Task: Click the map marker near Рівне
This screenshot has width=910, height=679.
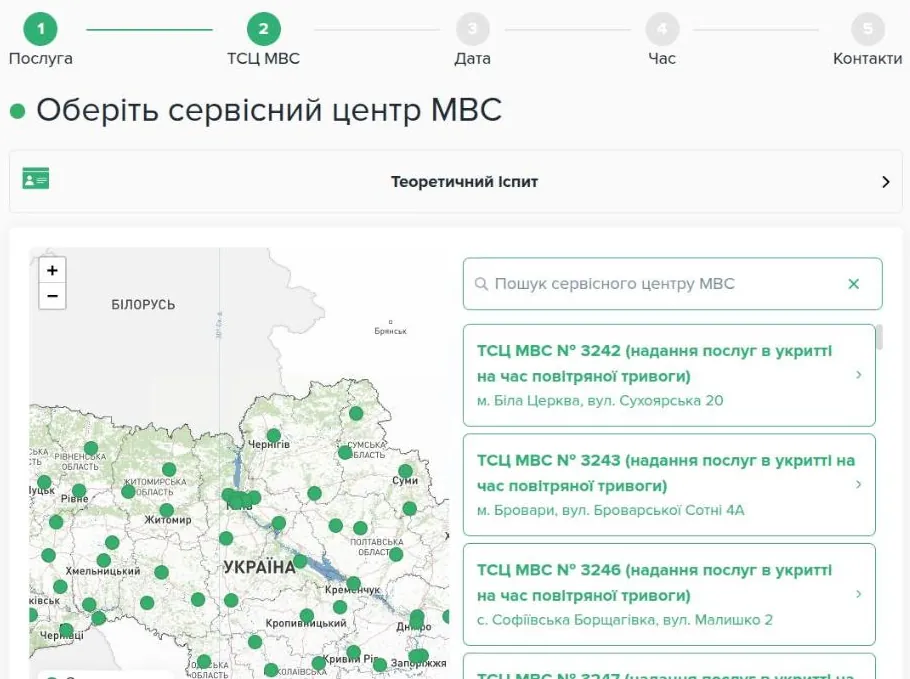Action: click(80, 491)
